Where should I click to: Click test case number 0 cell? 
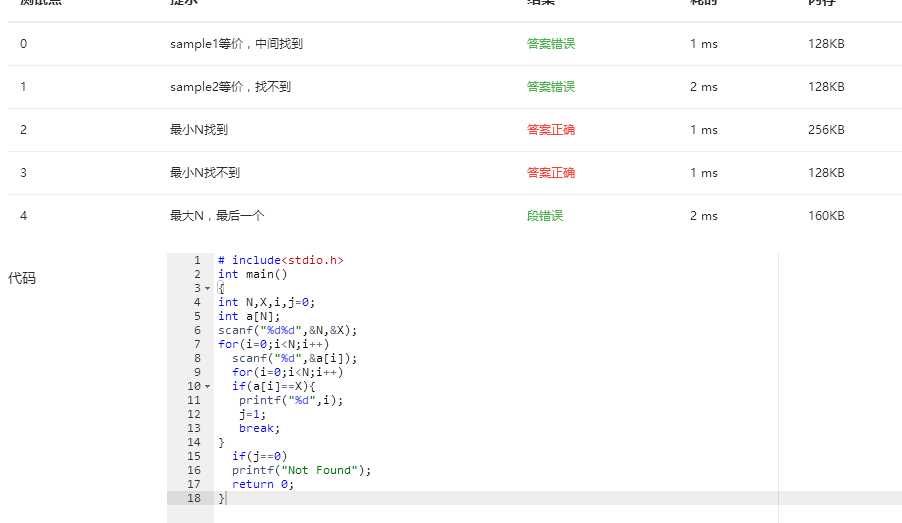pos(24,44)
